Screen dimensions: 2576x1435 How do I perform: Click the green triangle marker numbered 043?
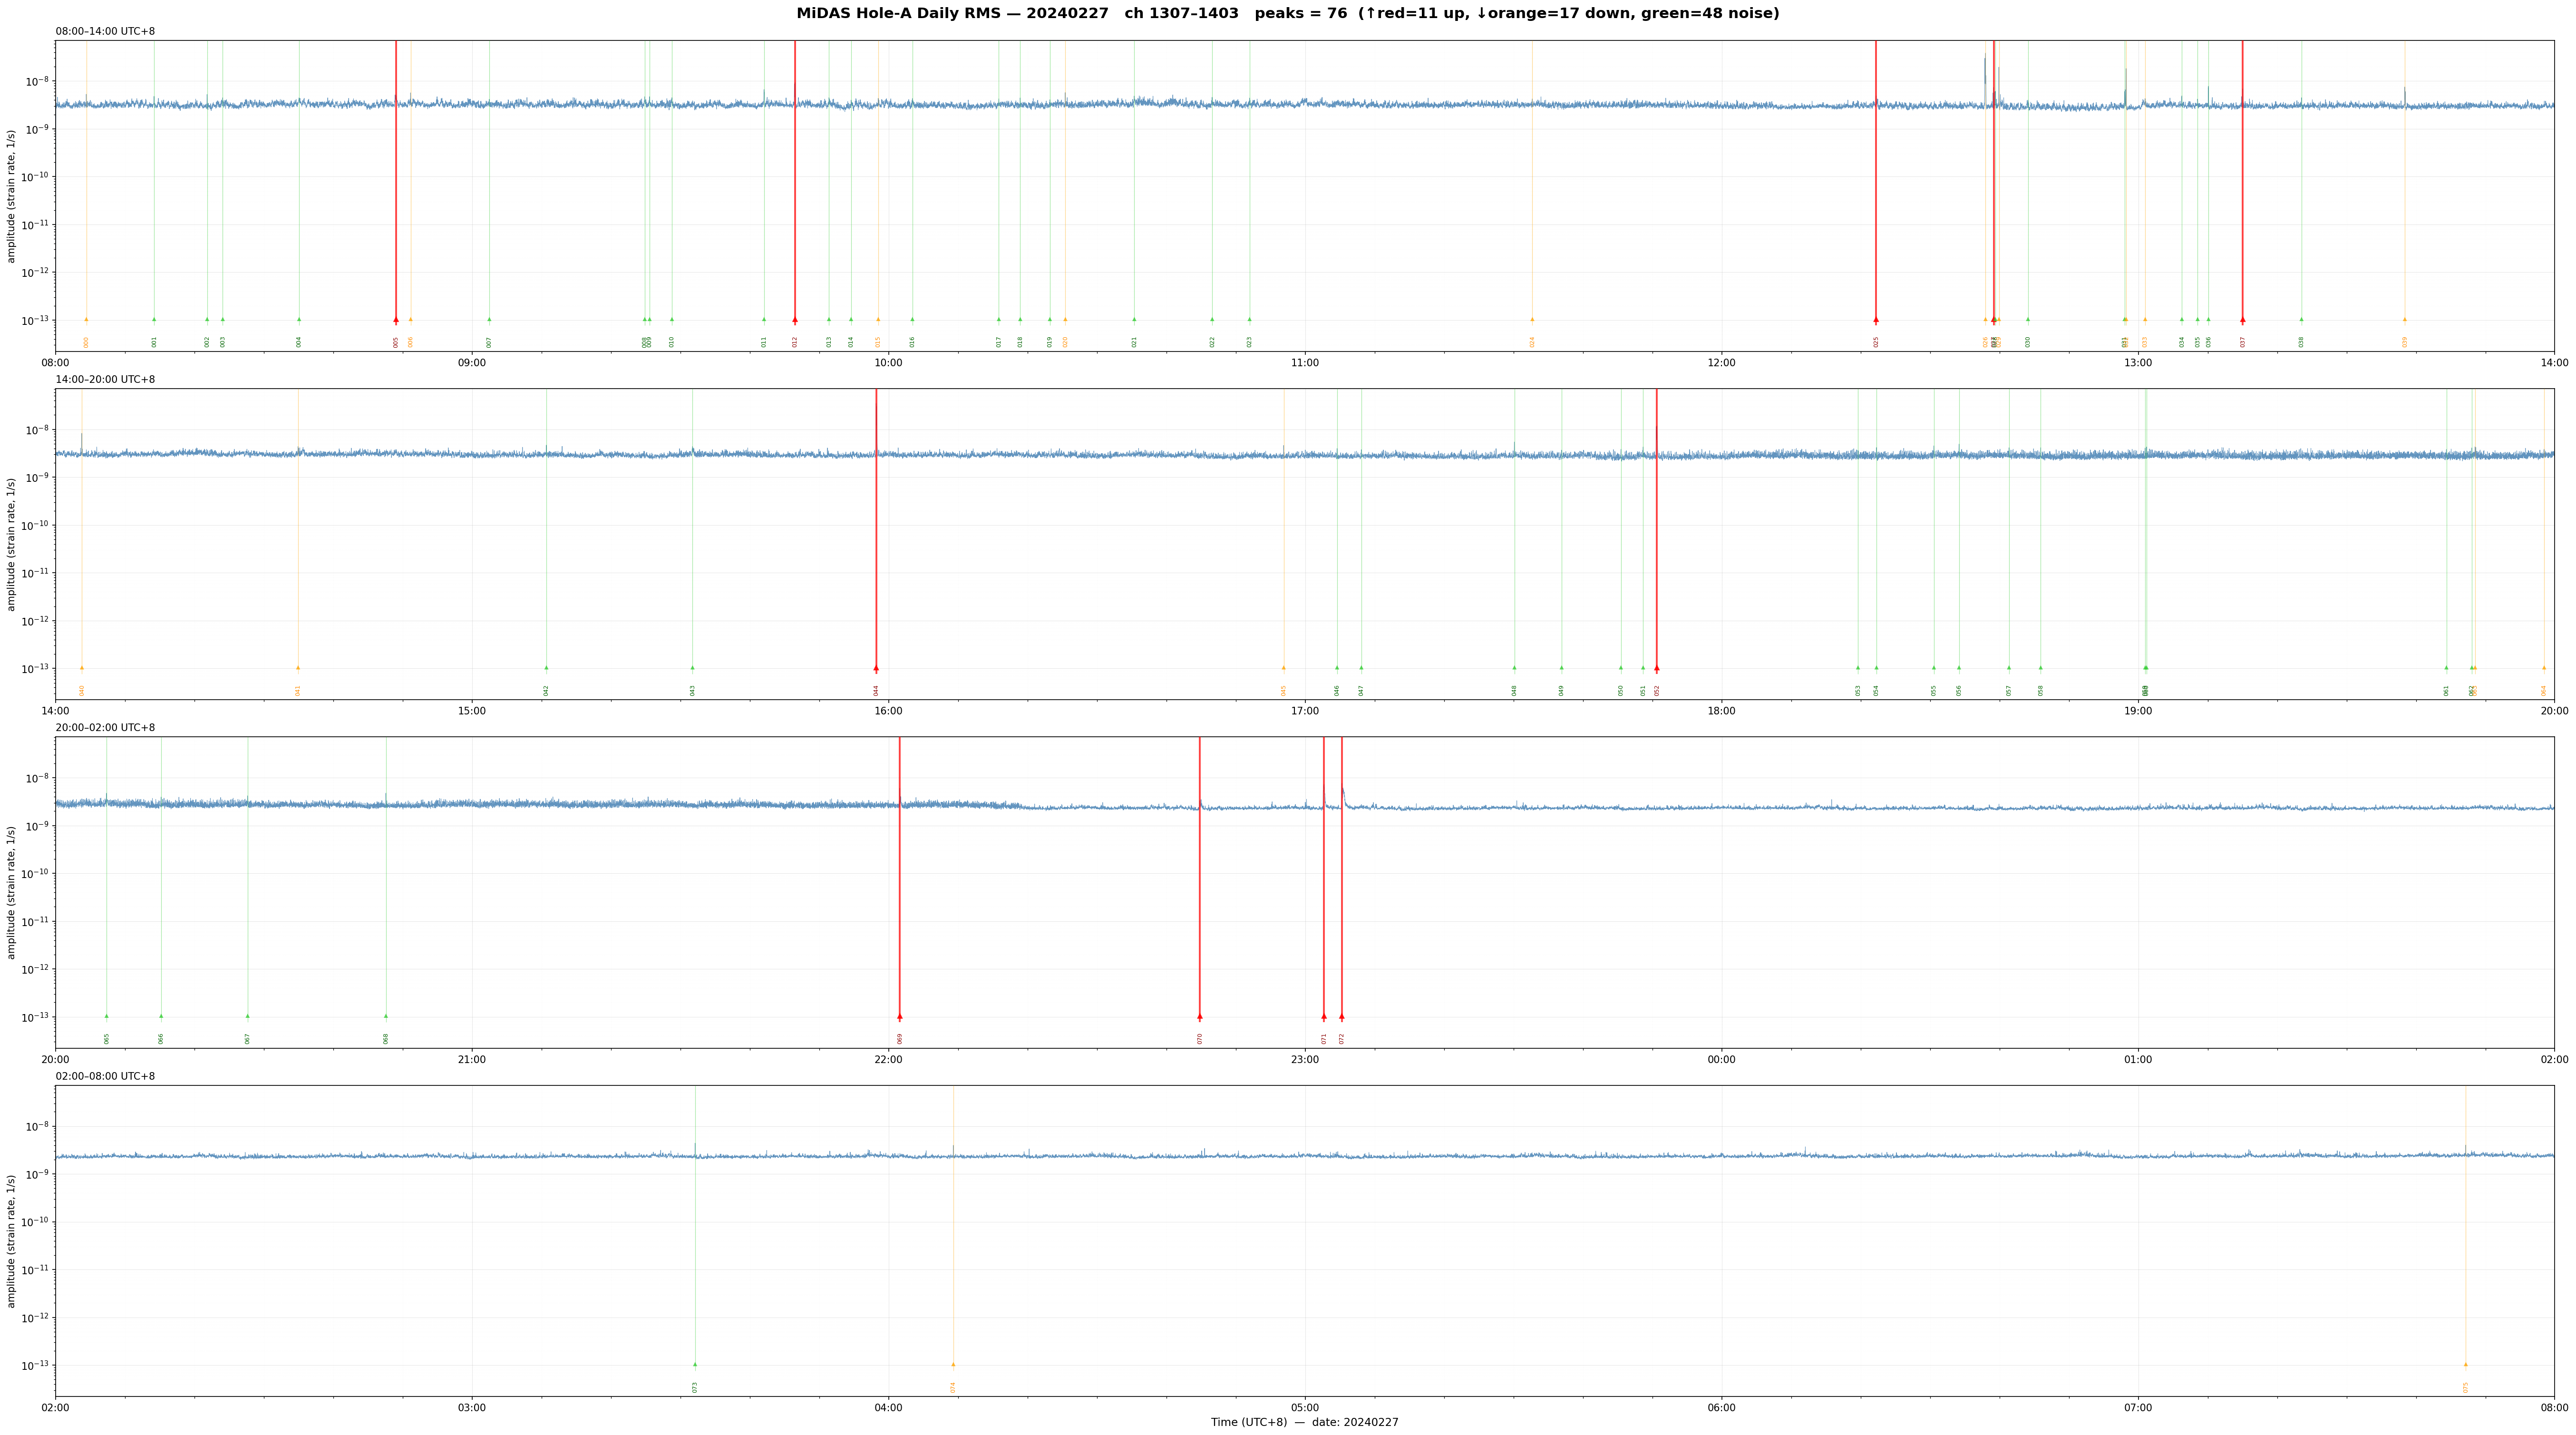click(x=693, y=668)
